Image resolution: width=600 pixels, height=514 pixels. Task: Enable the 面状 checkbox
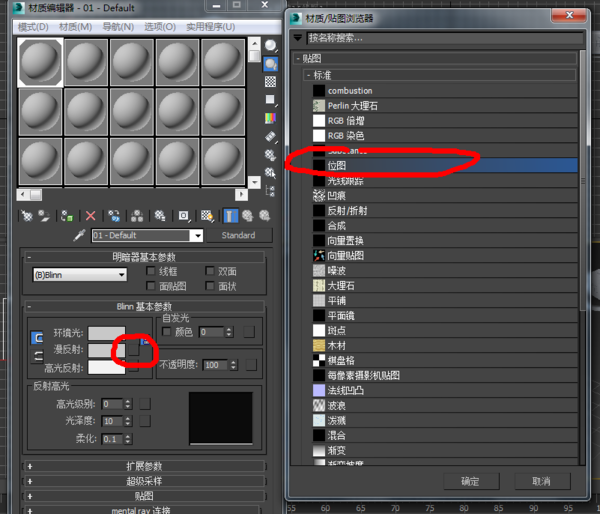click(x=210, y=286)
